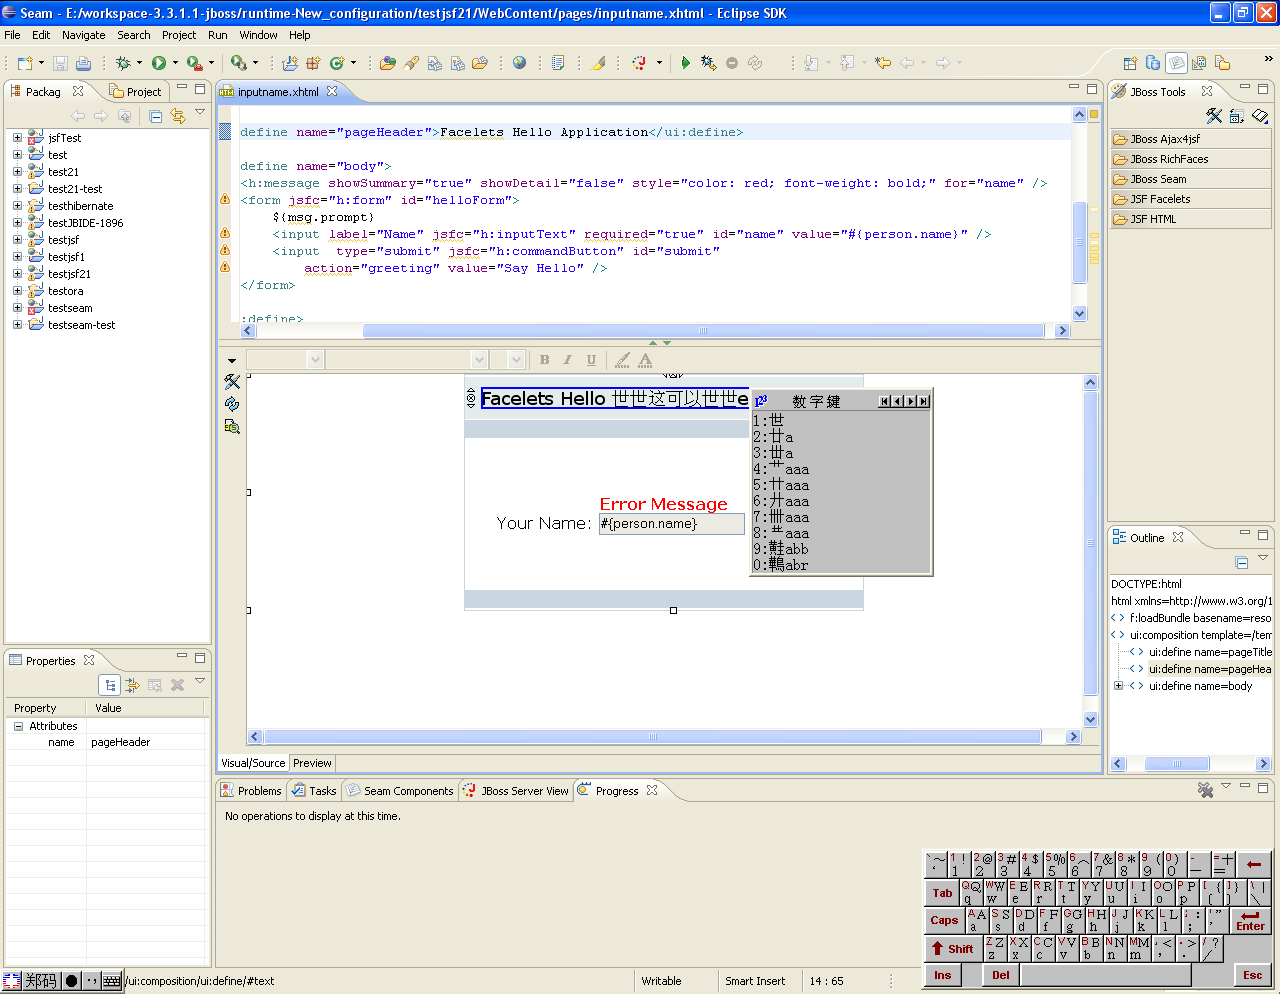
Task: Click the preferences tools icon in visual editor
Action: [x=232, y=381]
